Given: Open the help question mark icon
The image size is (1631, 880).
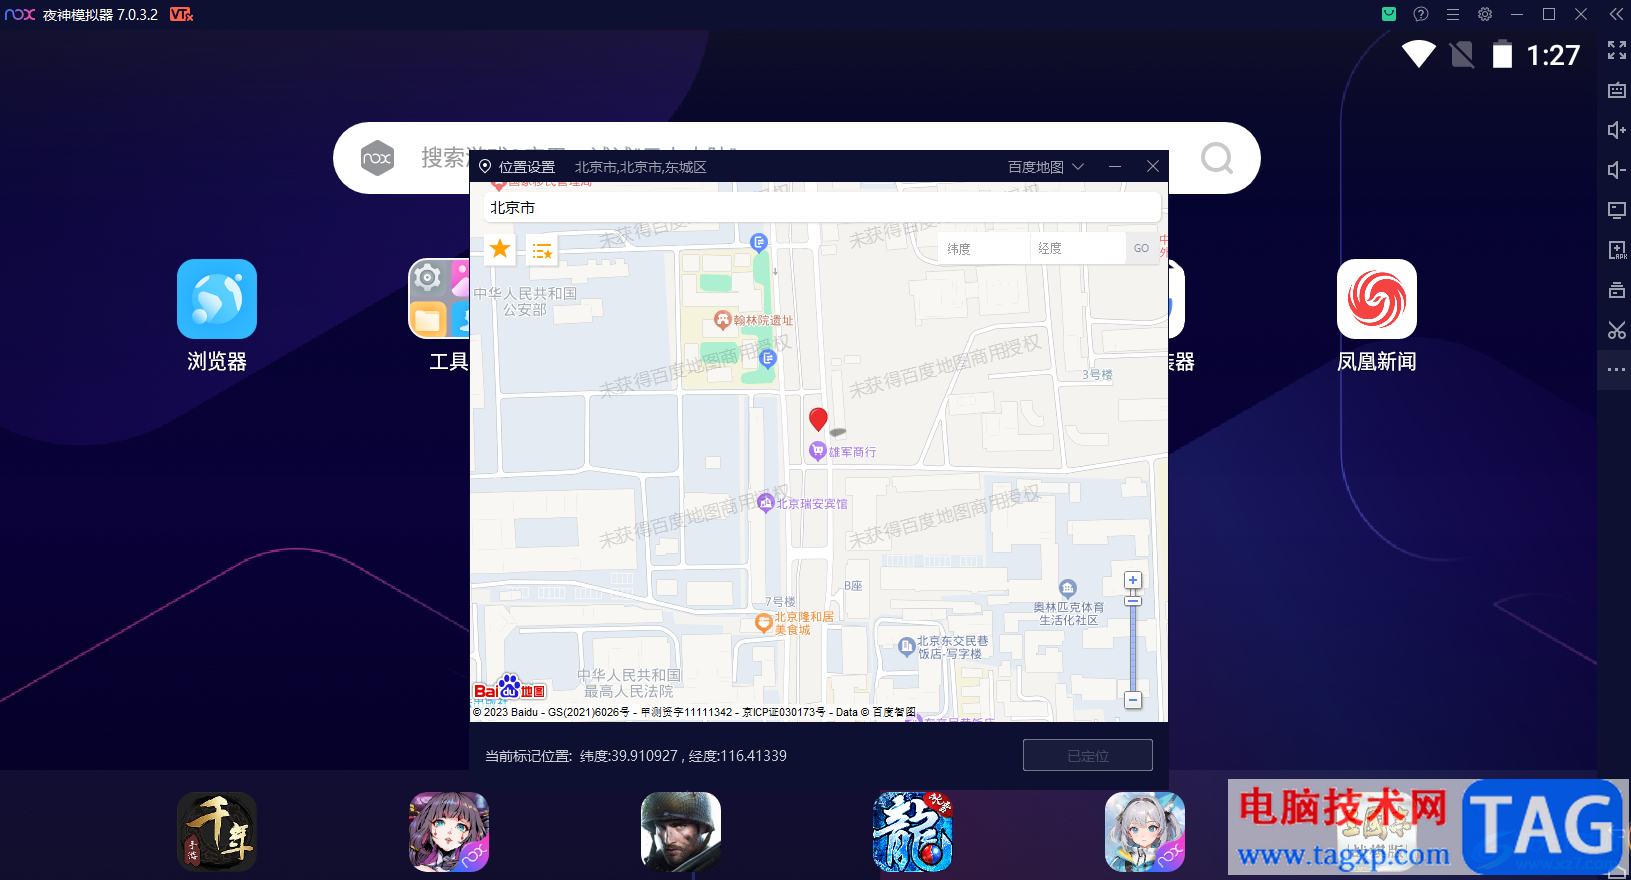Looking at the screenshot, I should click(1420, 14).
